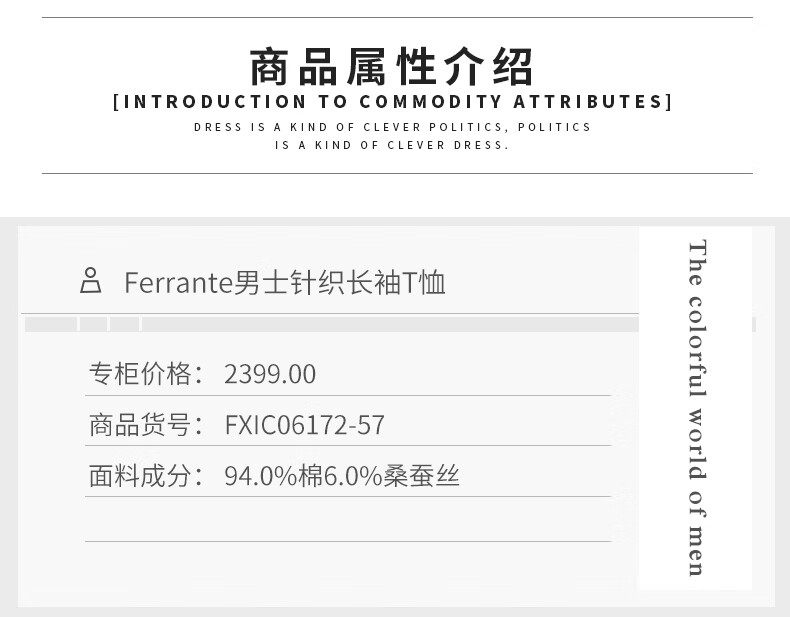Screen dimensions: 790x617
Task: Click the person icon beside Ferrante title
Action: click(90, 281)
